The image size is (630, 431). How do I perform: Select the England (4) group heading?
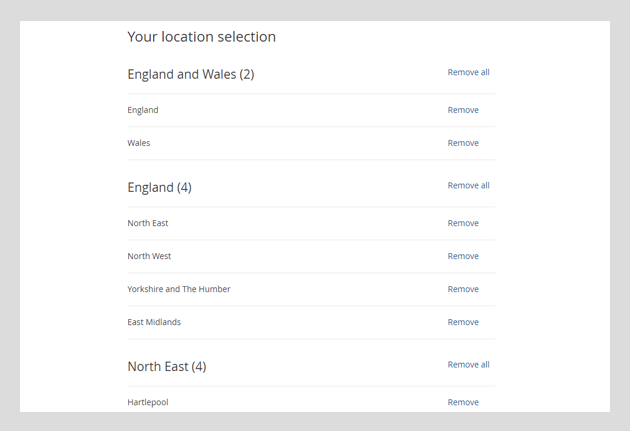coord(160,188)
